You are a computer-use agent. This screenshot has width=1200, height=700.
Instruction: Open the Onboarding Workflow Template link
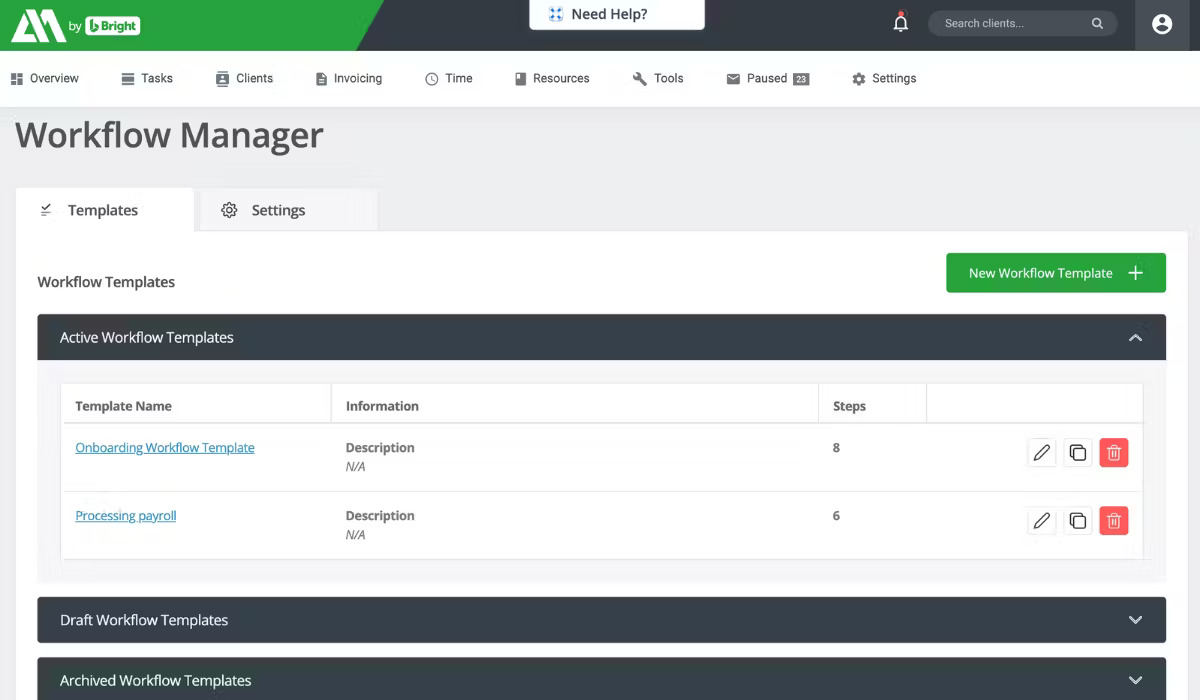click(165, 447)
